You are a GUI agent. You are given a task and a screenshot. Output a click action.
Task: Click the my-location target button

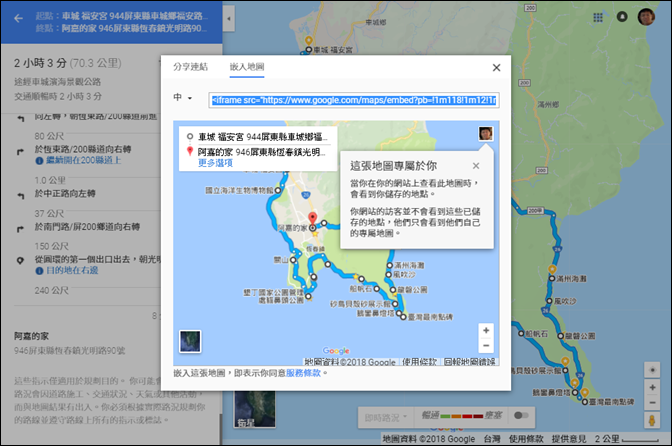652,370
